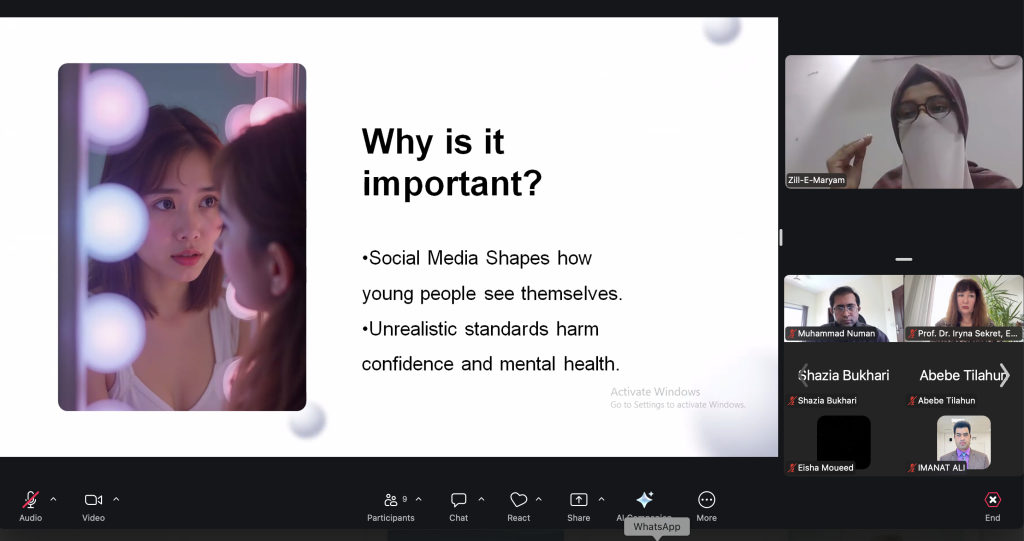Expand chat options chevron beside Chat

pos(481,499)
